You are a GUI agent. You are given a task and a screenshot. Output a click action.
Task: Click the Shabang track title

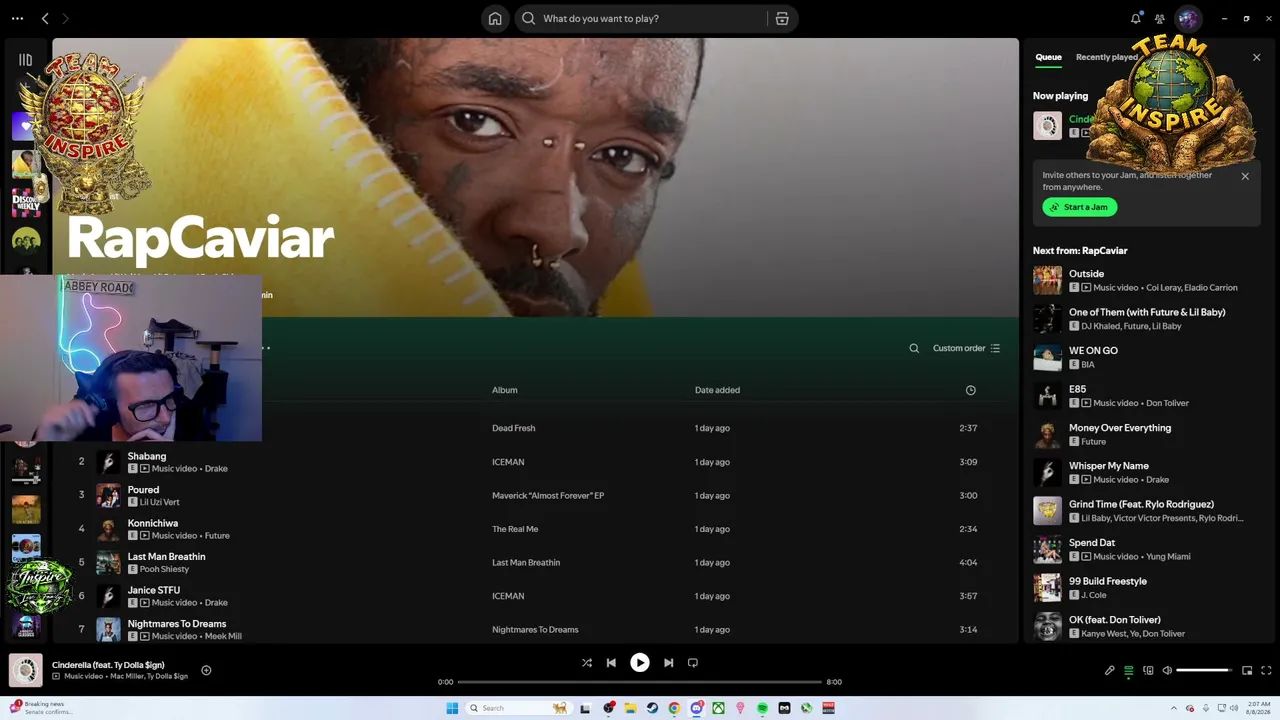147,456
